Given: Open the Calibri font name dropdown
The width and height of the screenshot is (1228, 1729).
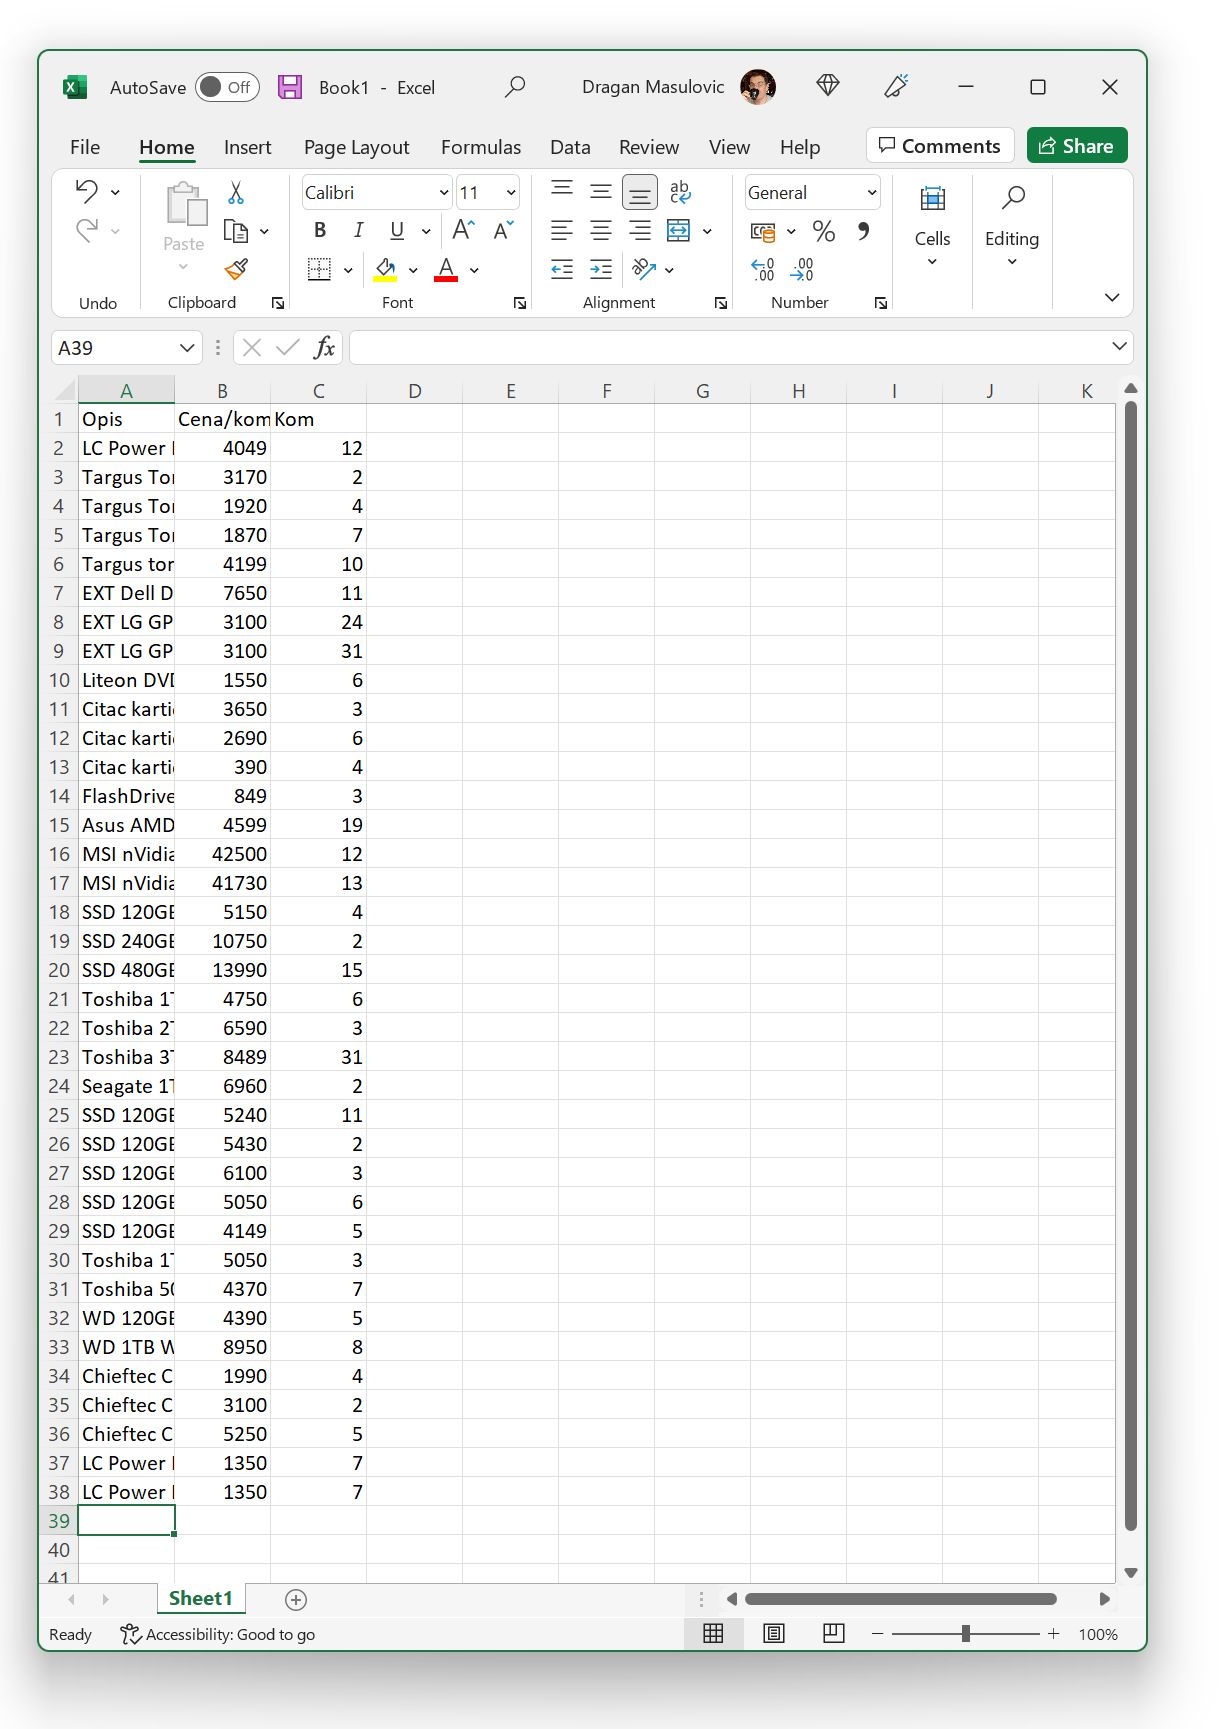Looking at the screenshot, I should click(444, 192).
